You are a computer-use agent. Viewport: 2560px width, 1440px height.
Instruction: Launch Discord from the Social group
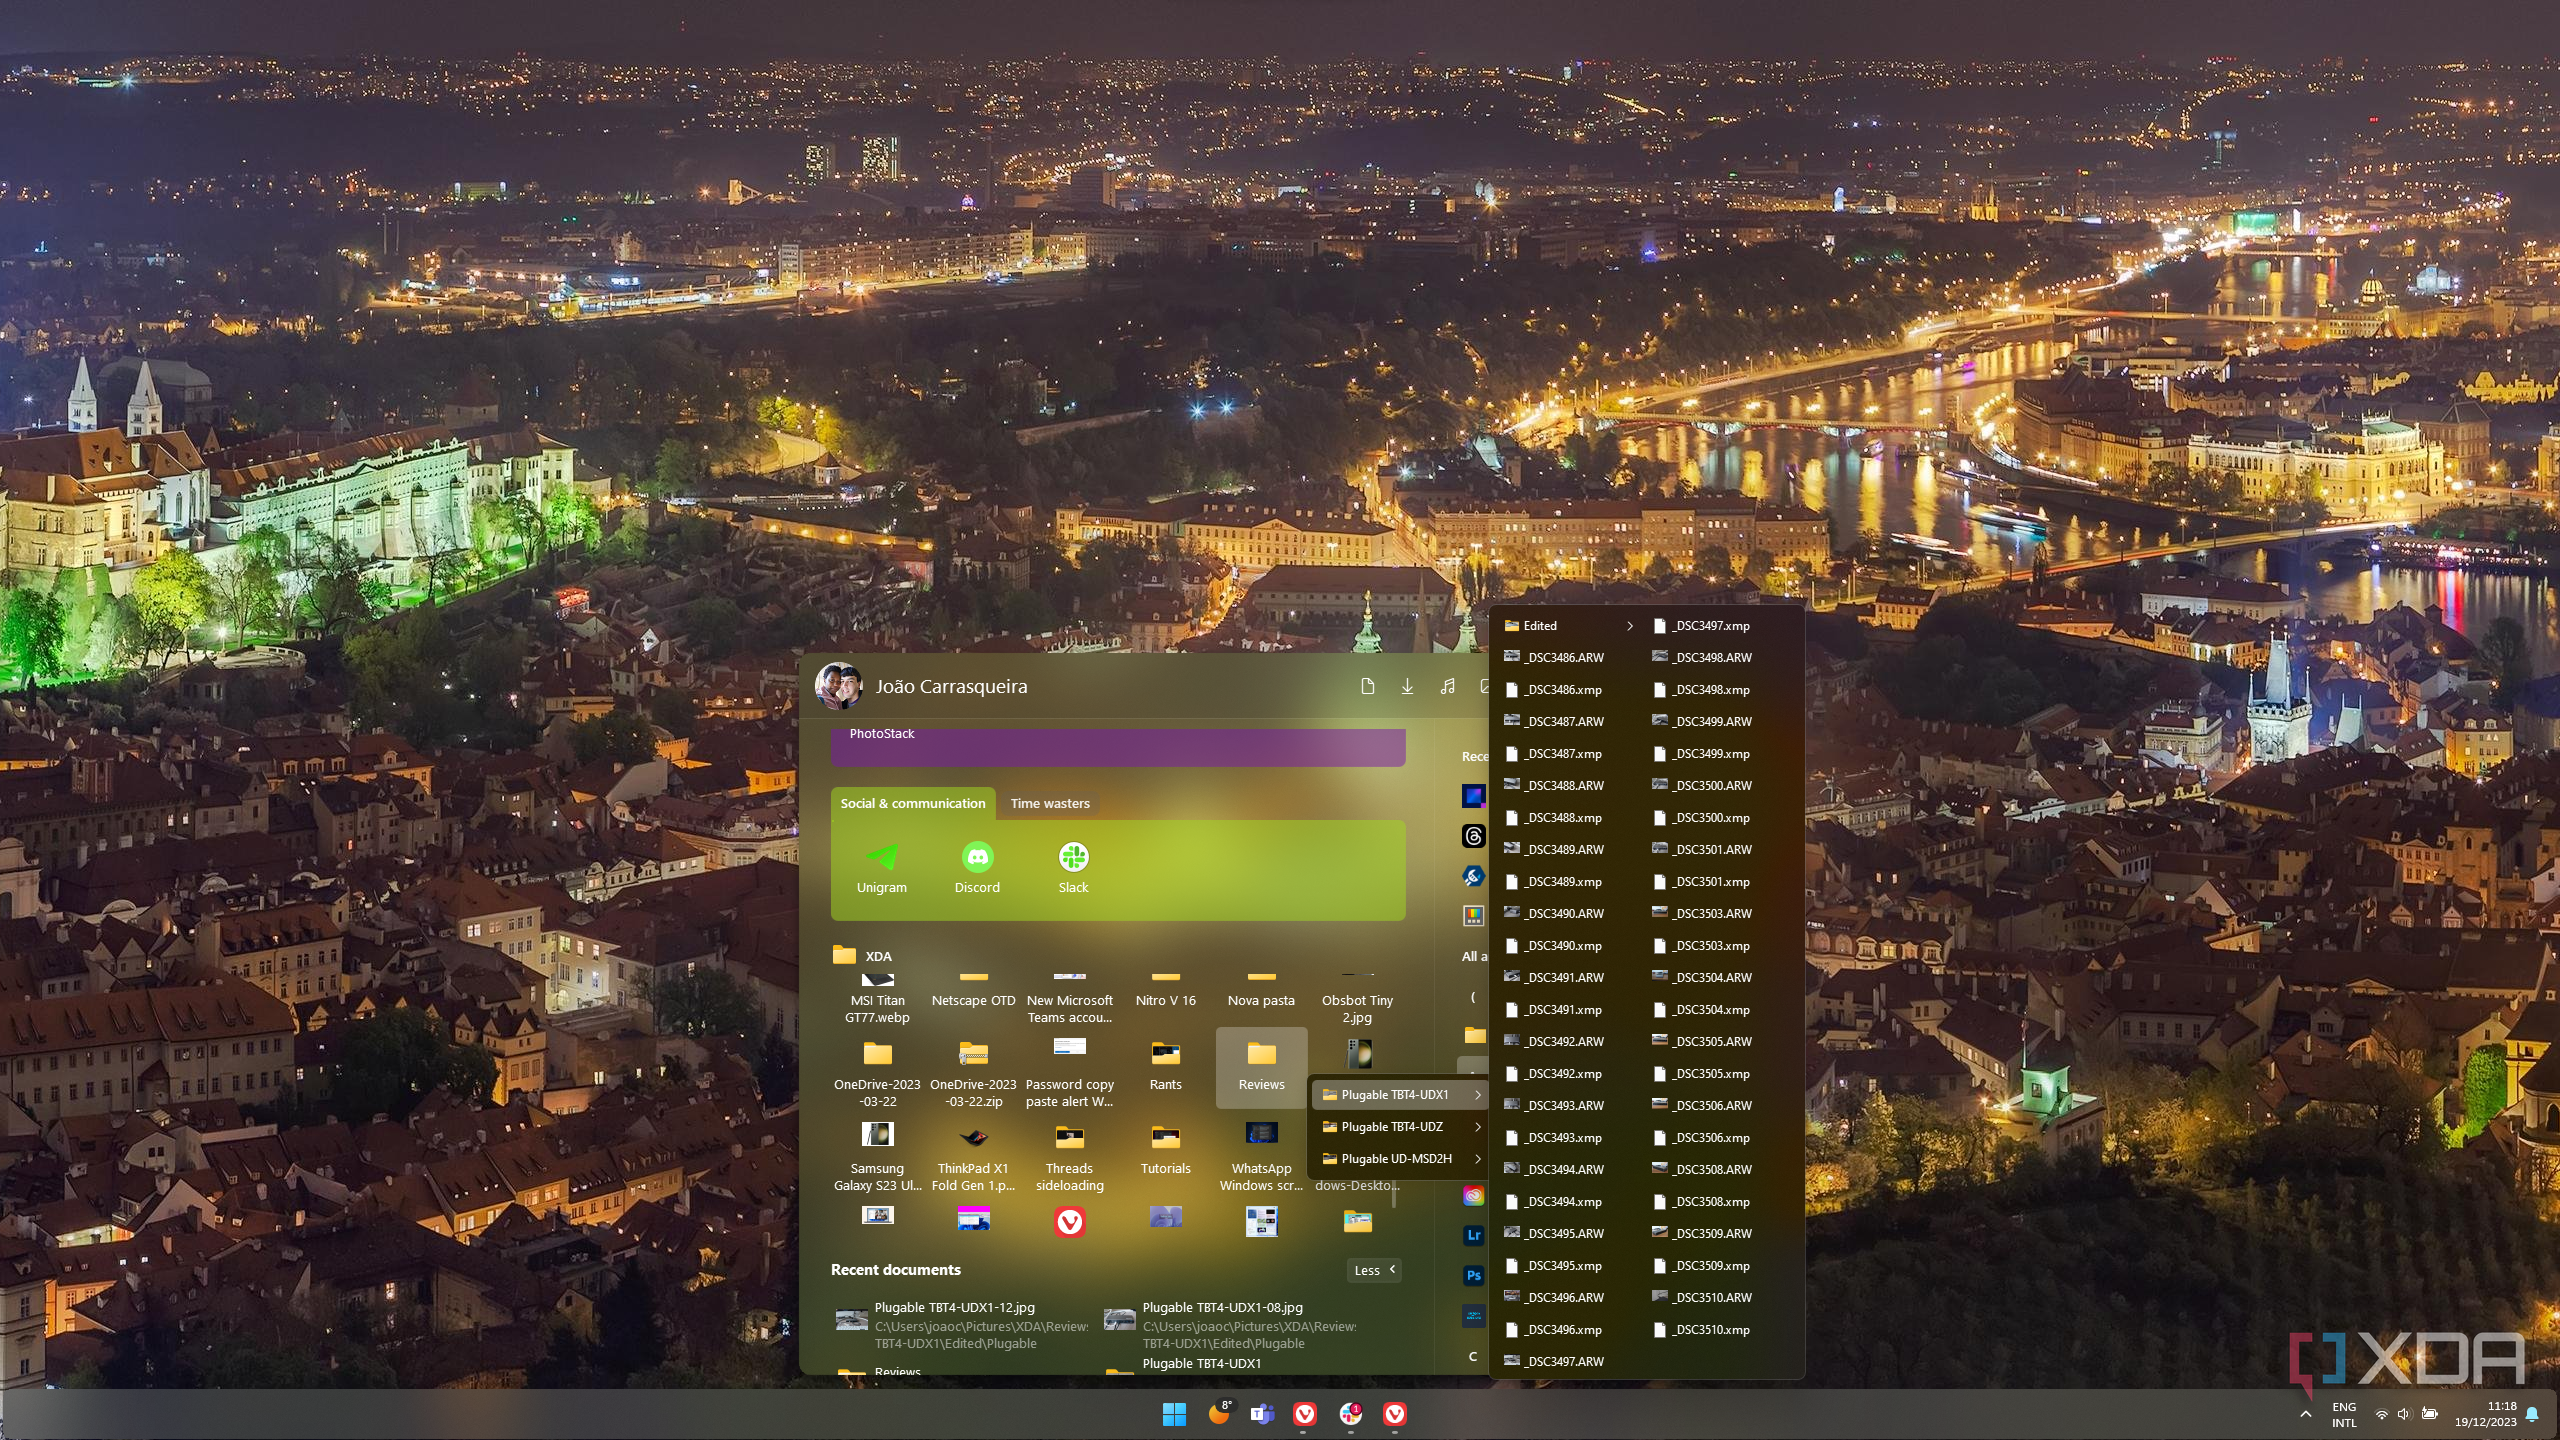pos(977,867)
